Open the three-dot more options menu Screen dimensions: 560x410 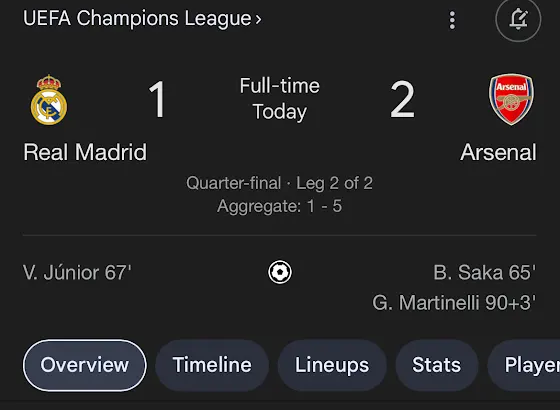[x=452, y=20]
